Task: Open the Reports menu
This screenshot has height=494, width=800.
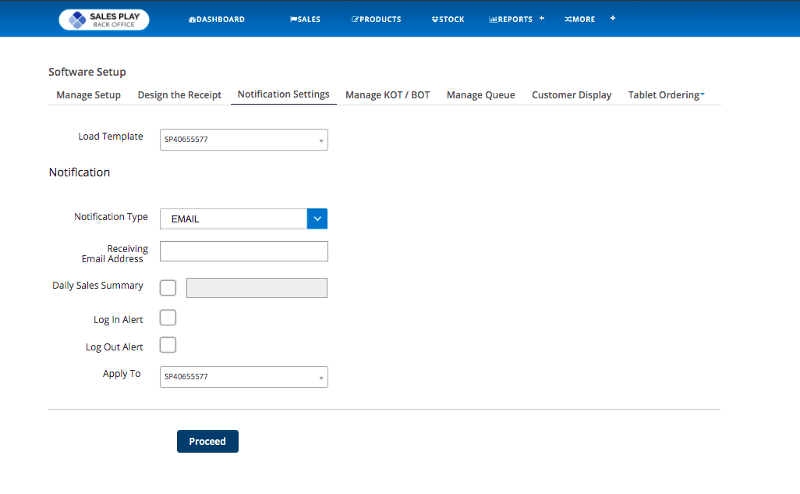Action: pyautogui.click(x=511, y=19)
